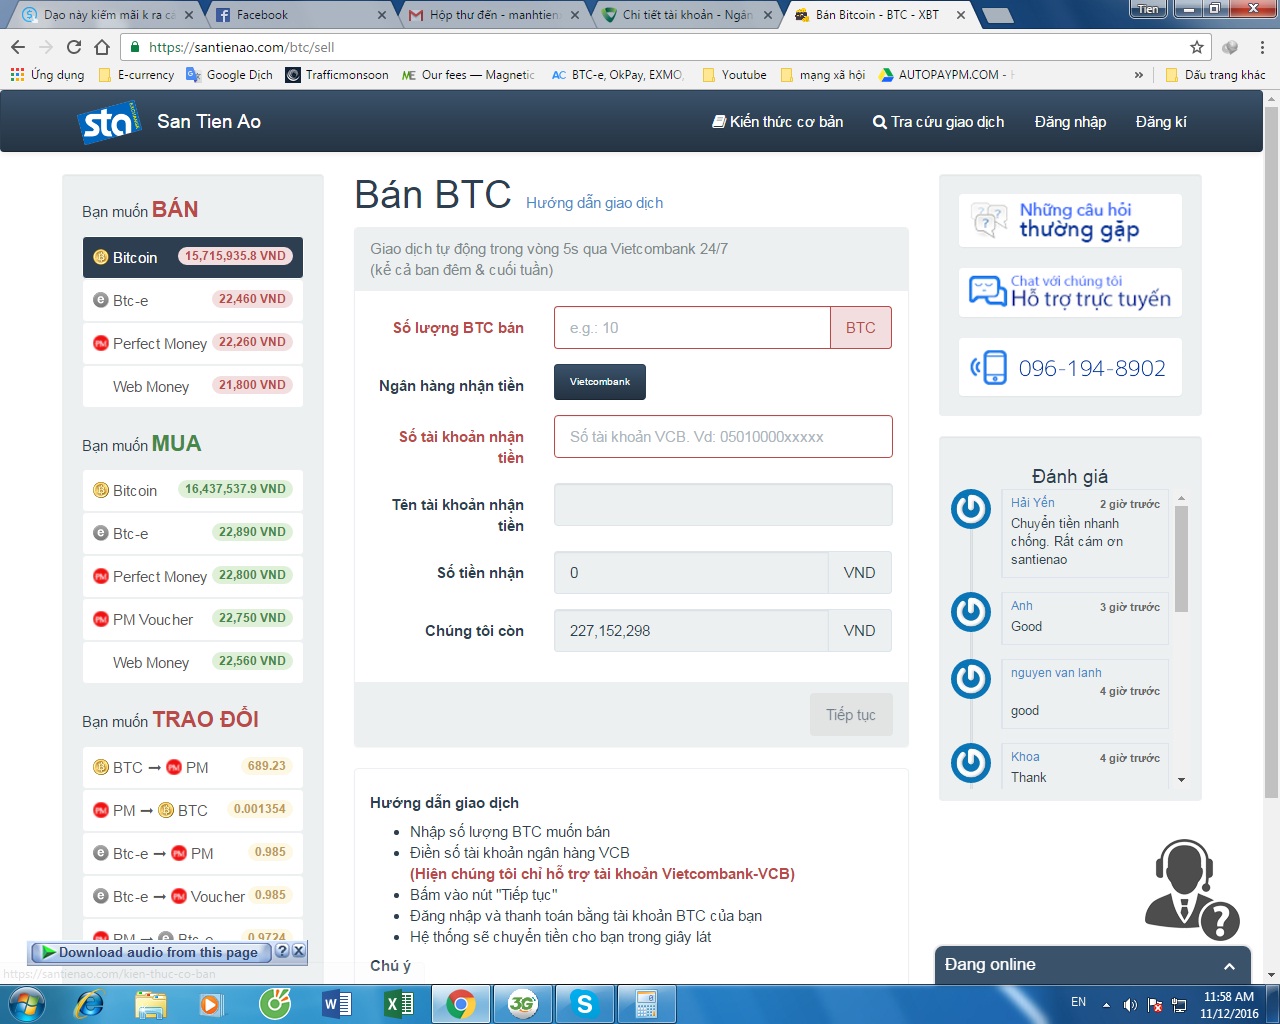Bookmark this page with the star icon
Screen dimensions: 1280x1024
click(x=1196, y=47)
